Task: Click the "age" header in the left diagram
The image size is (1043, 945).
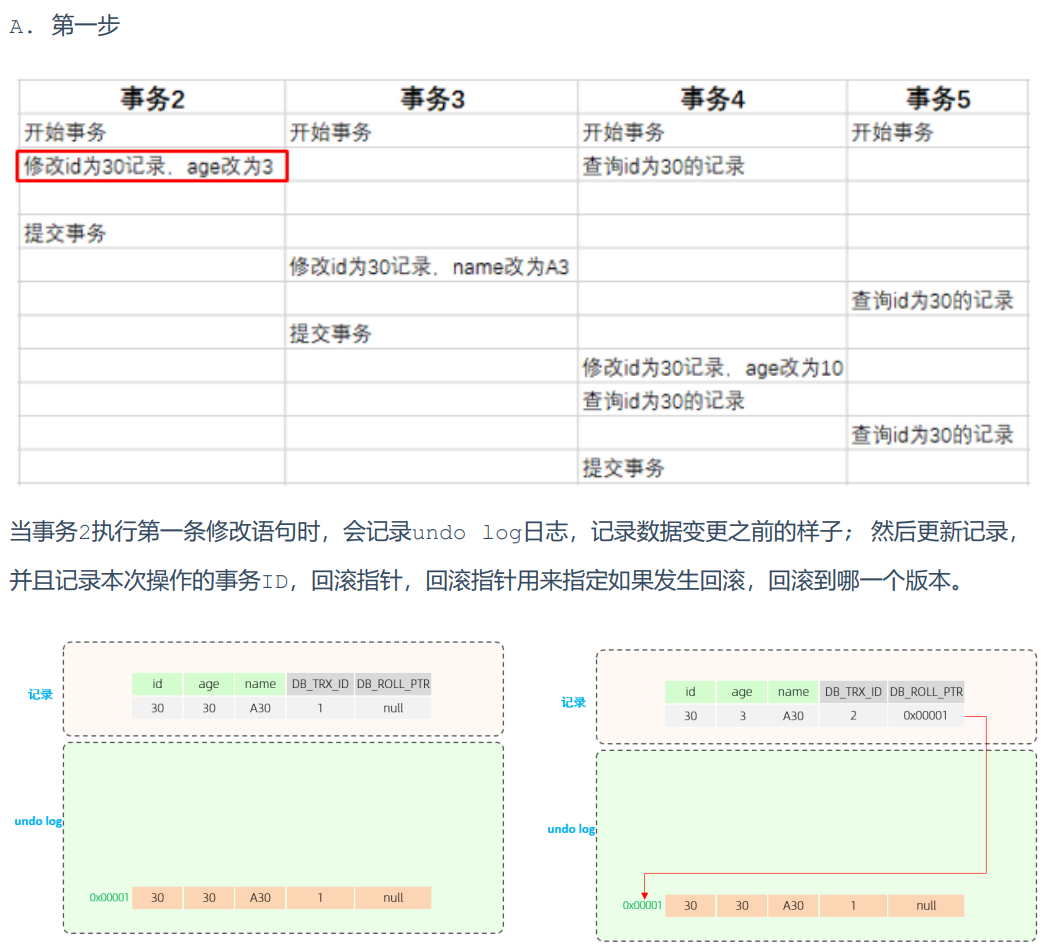Action: click(209, 684)
